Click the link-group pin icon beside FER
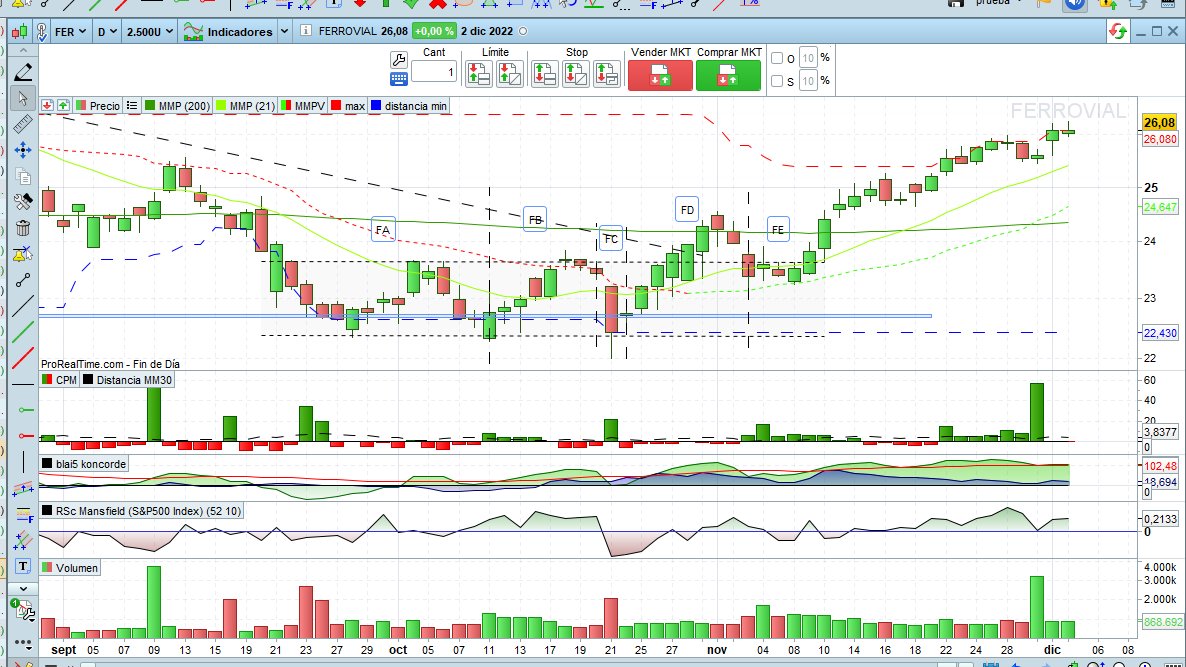Image resolution: width=1186 pixels, height=667 pixels. tap(42, 32)
